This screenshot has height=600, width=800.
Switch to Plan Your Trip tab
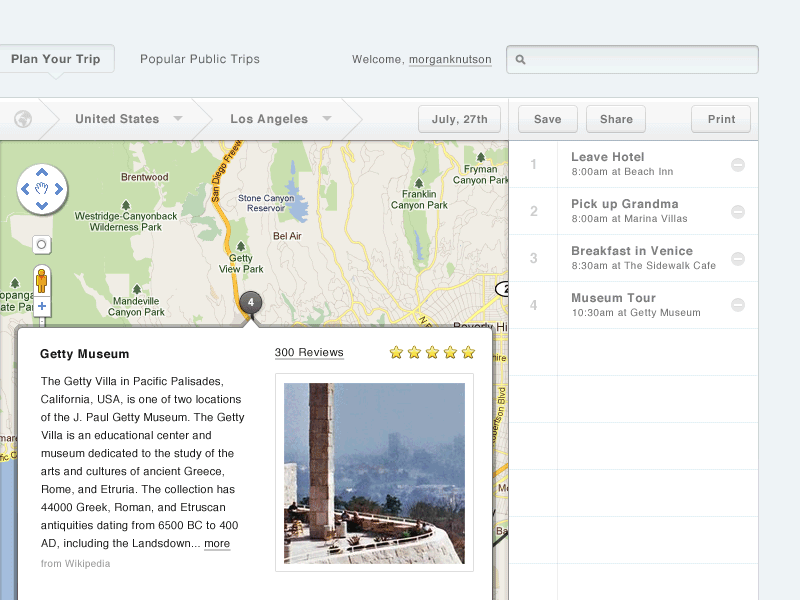coord(56,59)
